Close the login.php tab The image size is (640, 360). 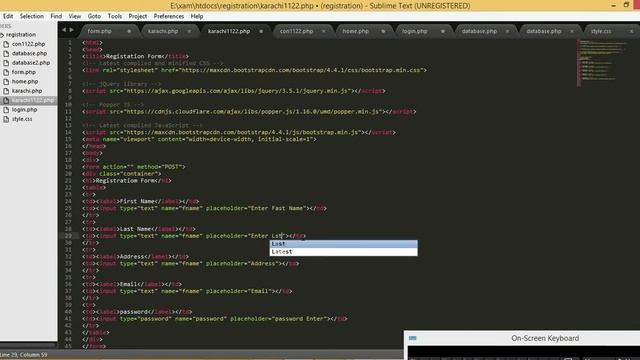click(442, 31)
